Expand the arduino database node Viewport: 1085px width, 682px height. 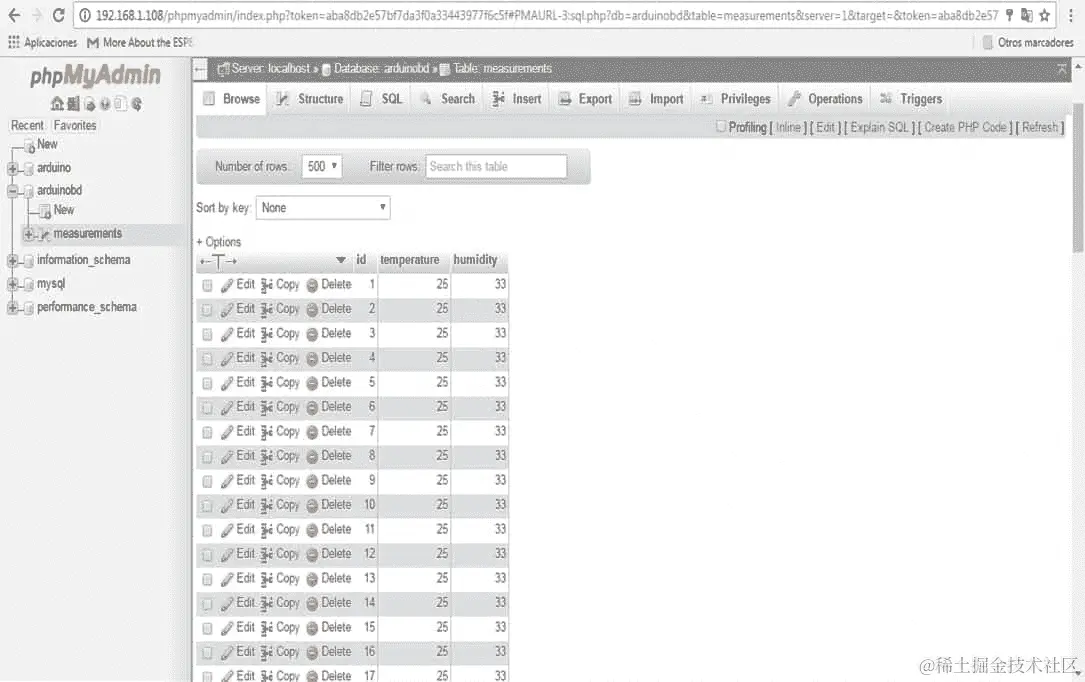click(12, 168)
